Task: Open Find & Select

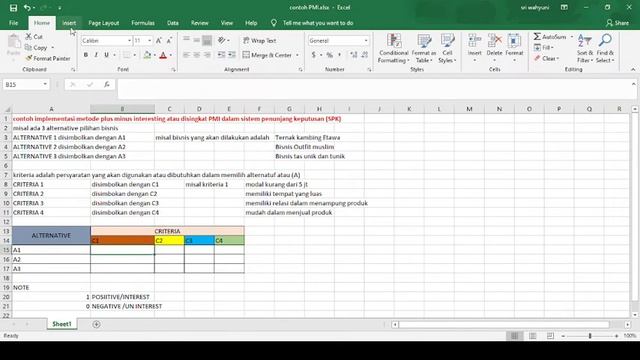Action: point(605,48)
